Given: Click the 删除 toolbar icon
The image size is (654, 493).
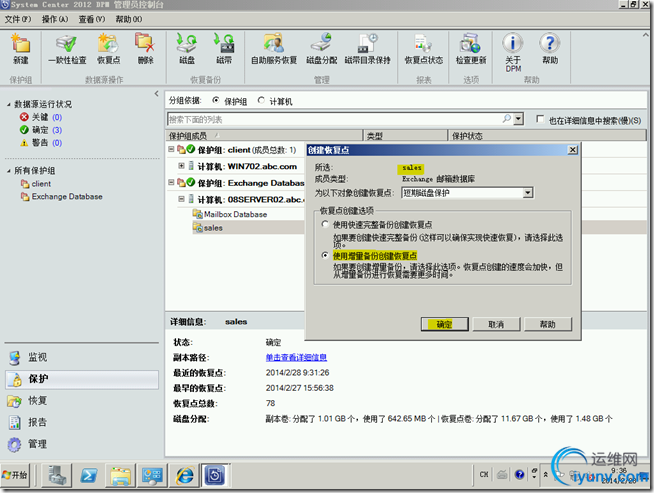Looking at the screenshot, I should pyautogui.click(x=145, y=49).
